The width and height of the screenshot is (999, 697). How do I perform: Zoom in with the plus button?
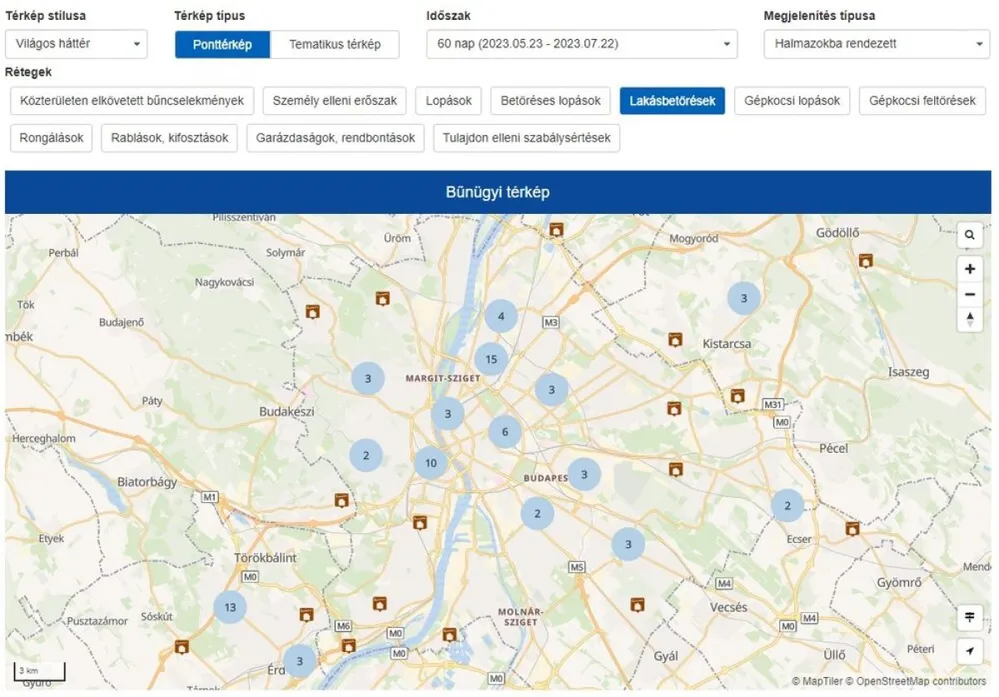[x=969, y=269]
